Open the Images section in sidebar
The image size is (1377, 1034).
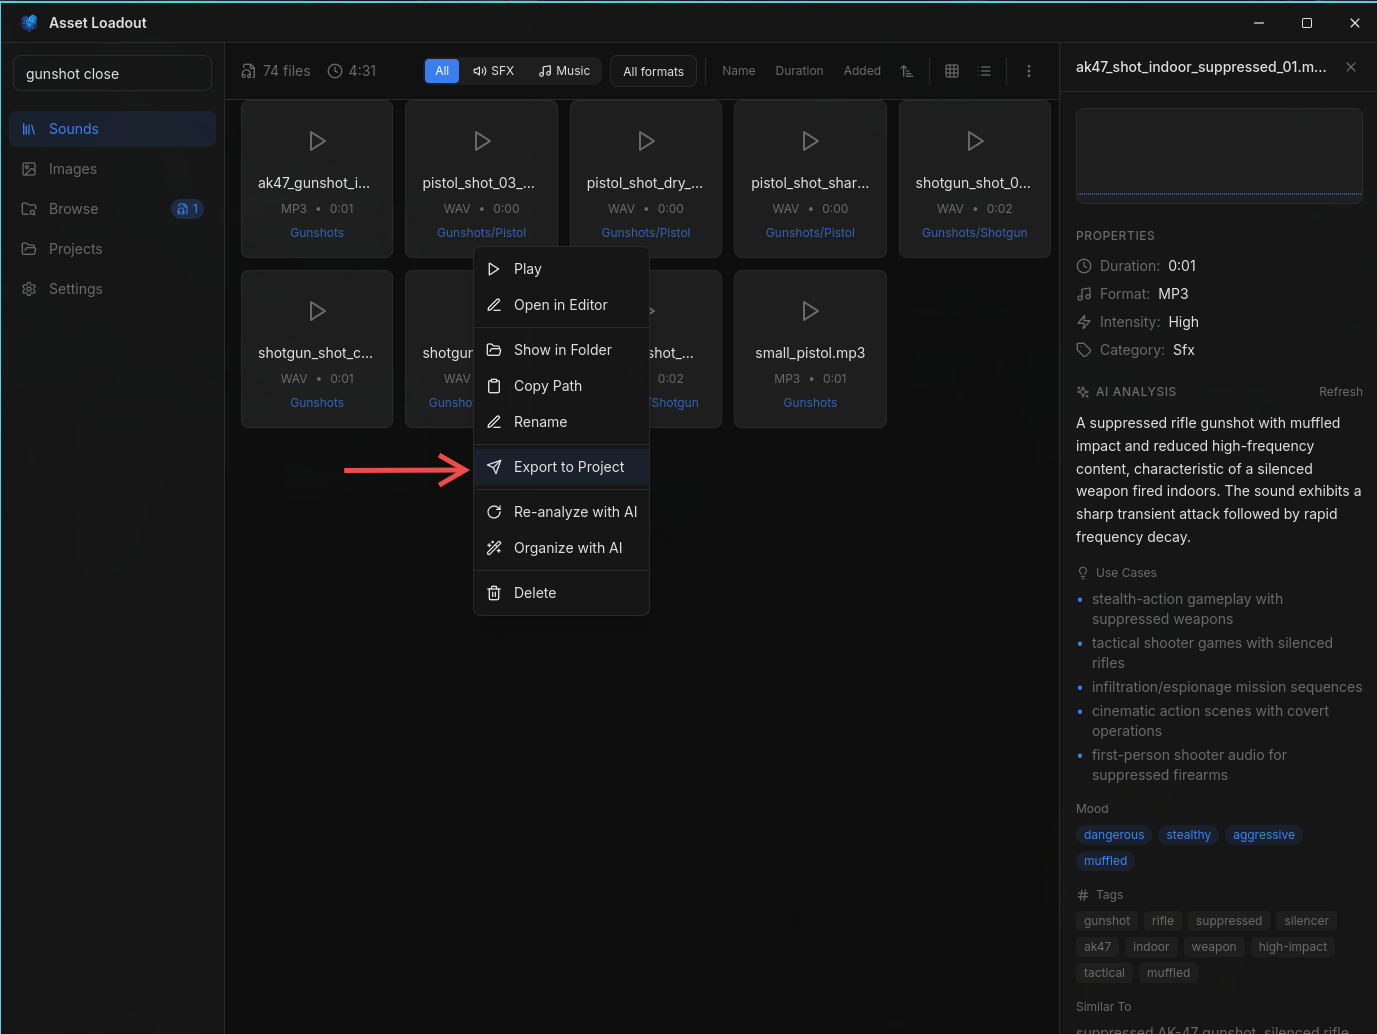(73, 169)
